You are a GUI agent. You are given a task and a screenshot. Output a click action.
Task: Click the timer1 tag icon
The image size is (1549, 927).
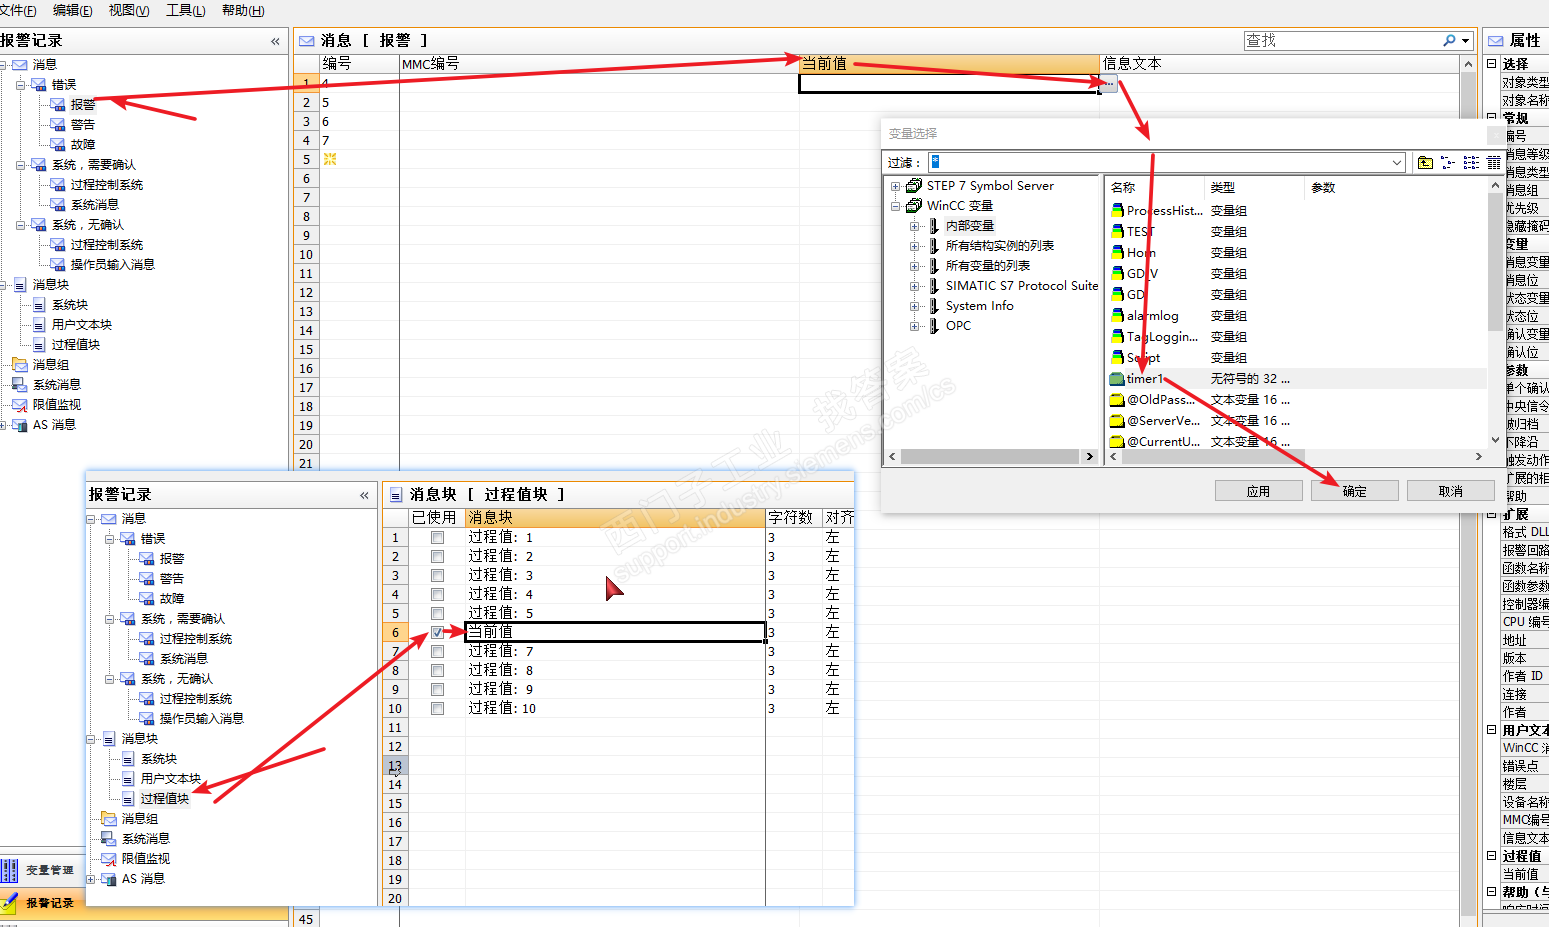click(x=1118, y=379)
